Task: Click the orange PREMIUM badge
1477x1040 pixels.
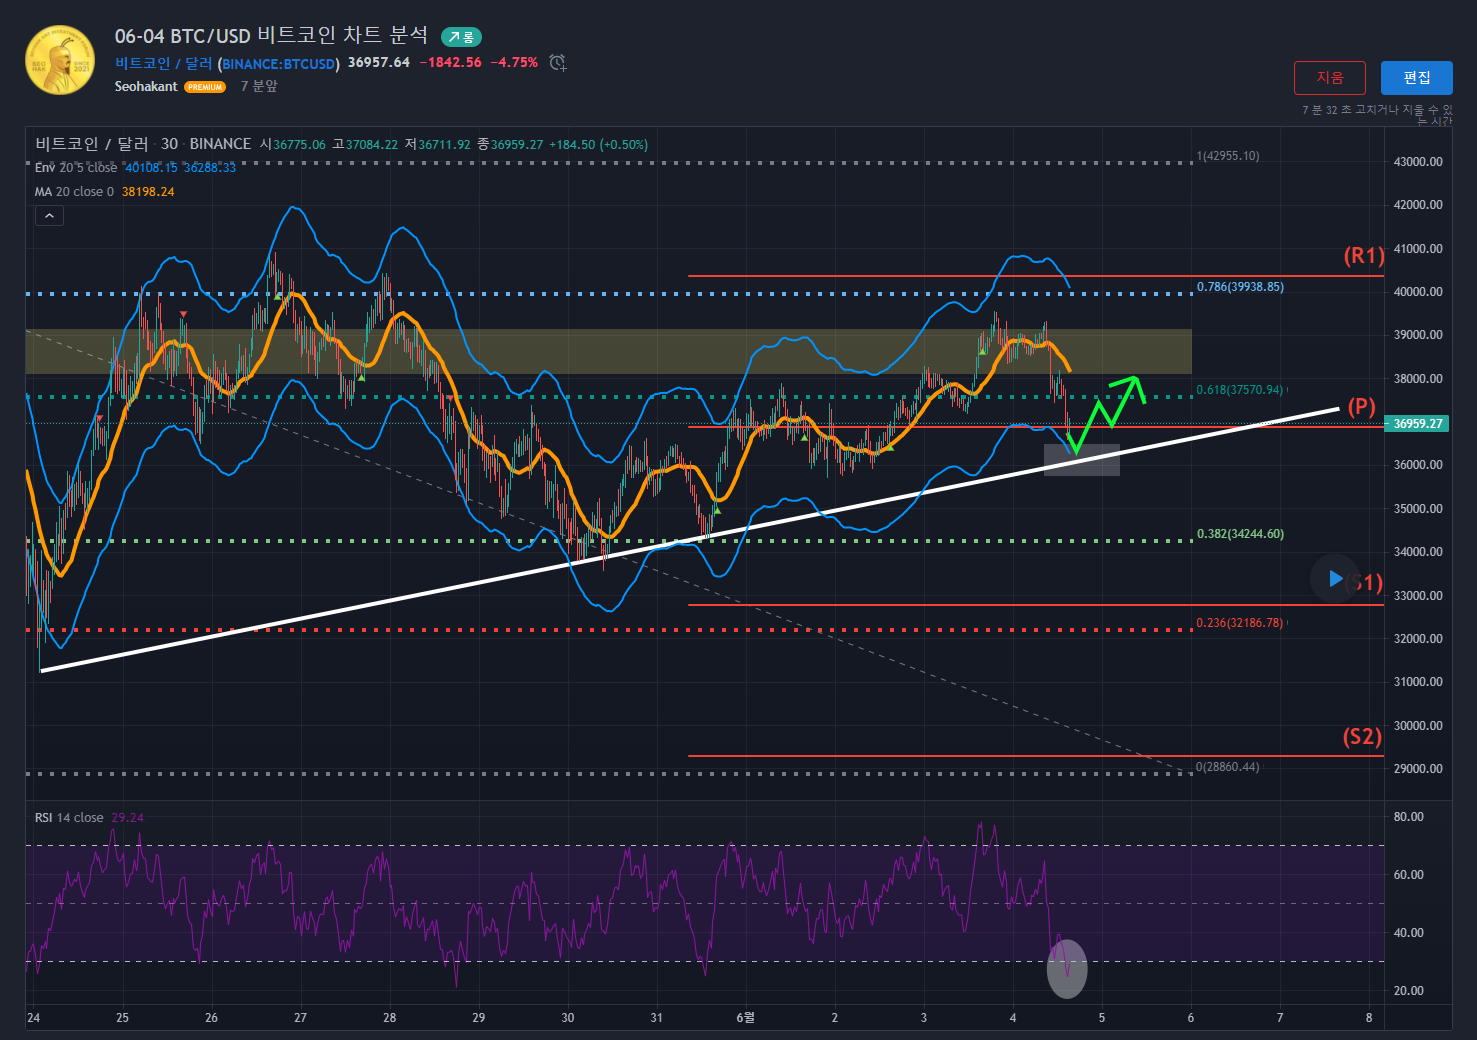Action: tap(205, 87)
